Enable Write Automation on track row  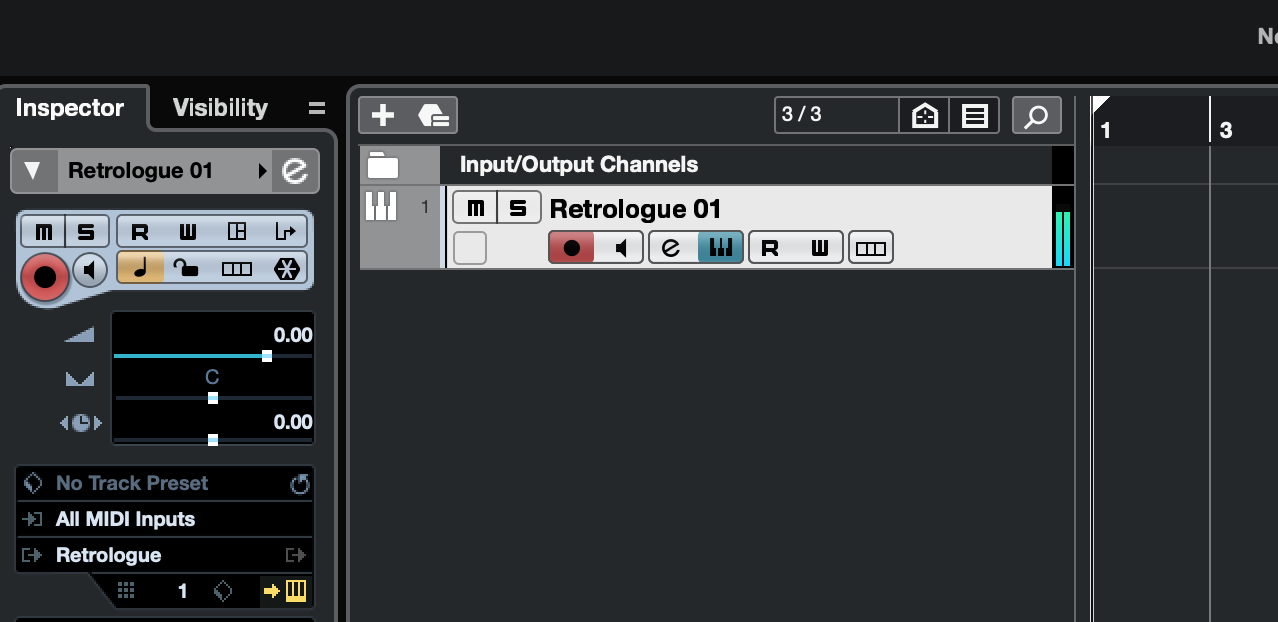[x=819, y=248]
